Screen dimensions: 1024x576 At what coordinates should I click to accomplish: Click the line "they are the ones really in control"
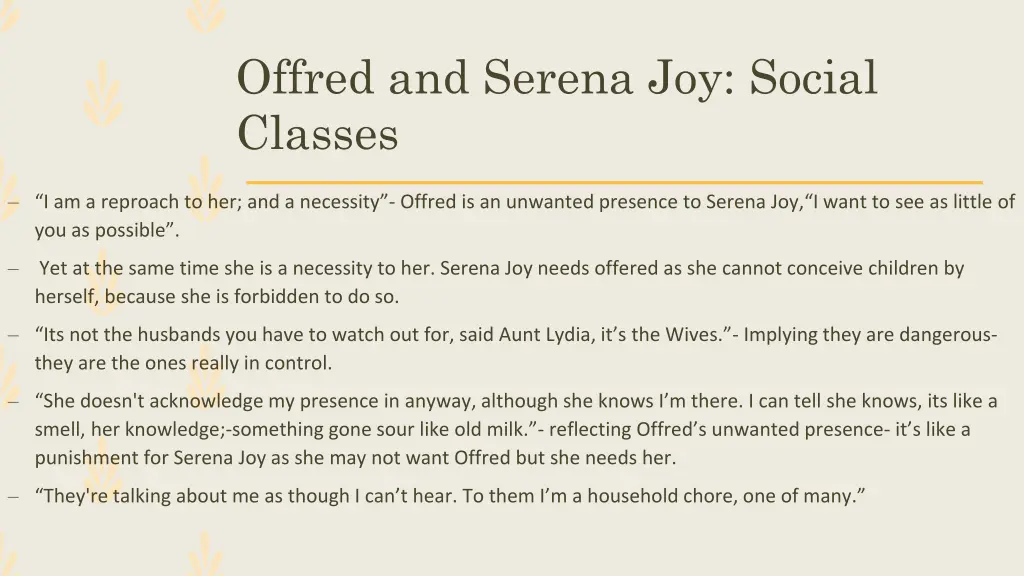coord(182,363)
